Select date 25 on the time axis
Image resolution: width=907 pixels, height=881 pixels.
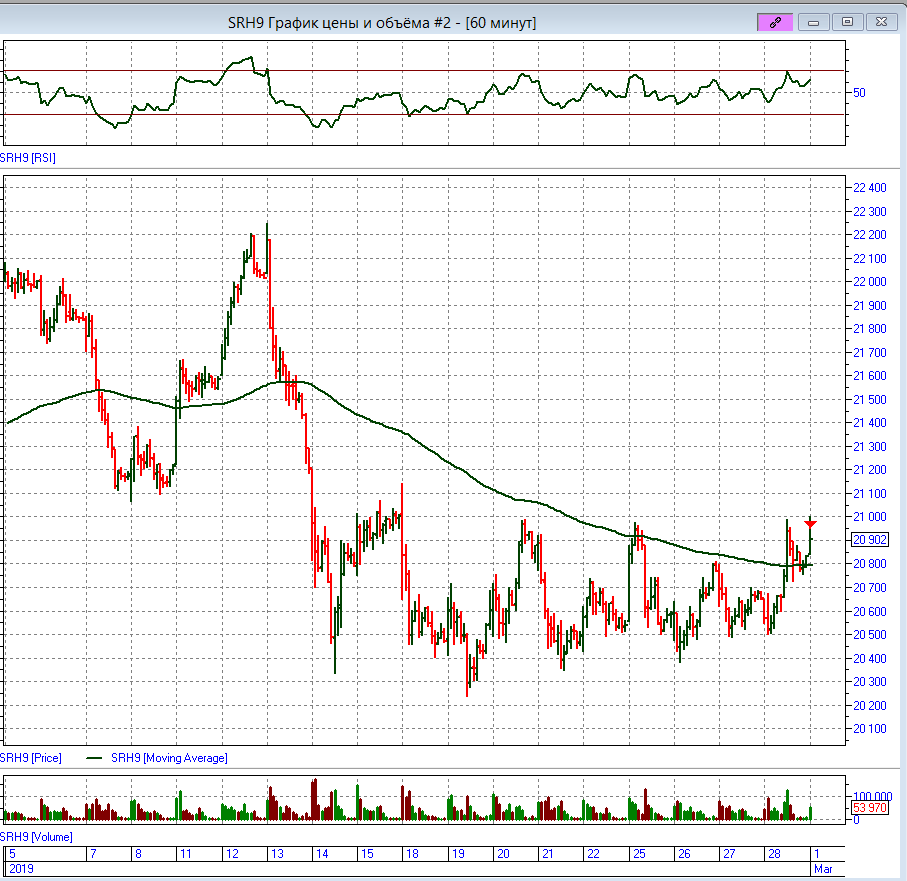(637, 854)
